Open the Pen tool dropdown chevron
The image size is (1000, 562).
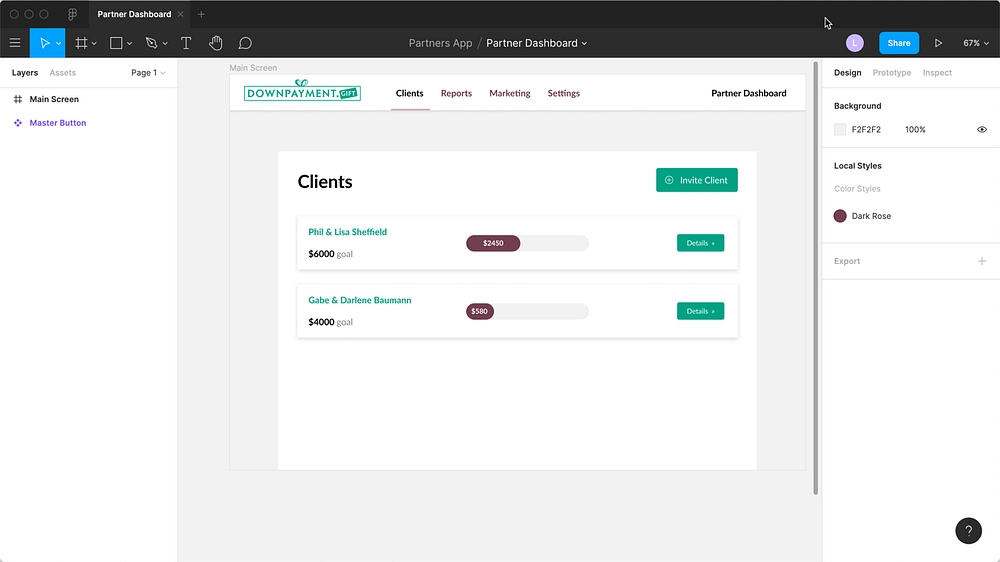[165, 43]
